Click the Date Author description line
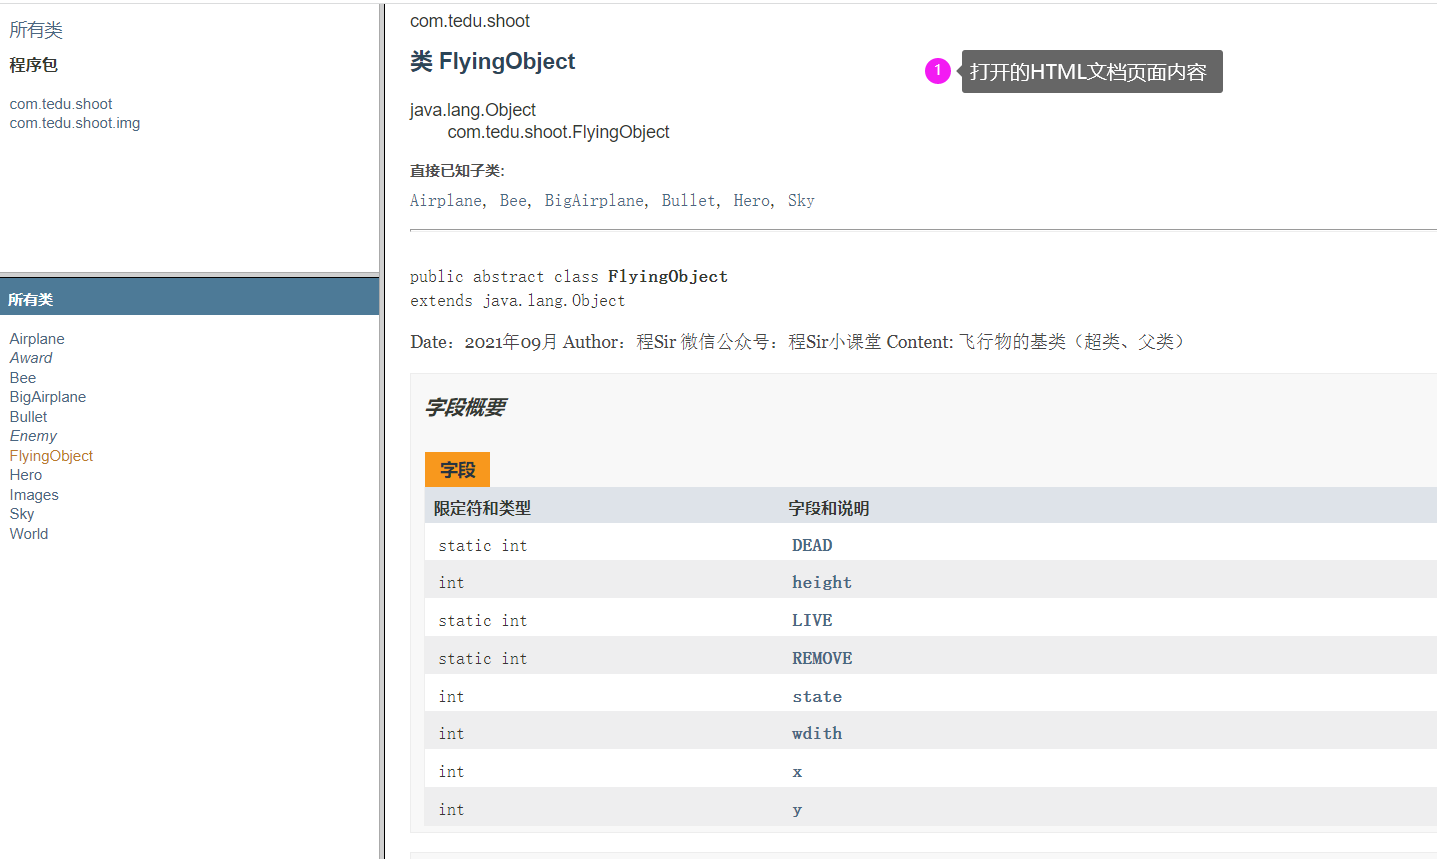1437x859 pixels. point(800,342)
